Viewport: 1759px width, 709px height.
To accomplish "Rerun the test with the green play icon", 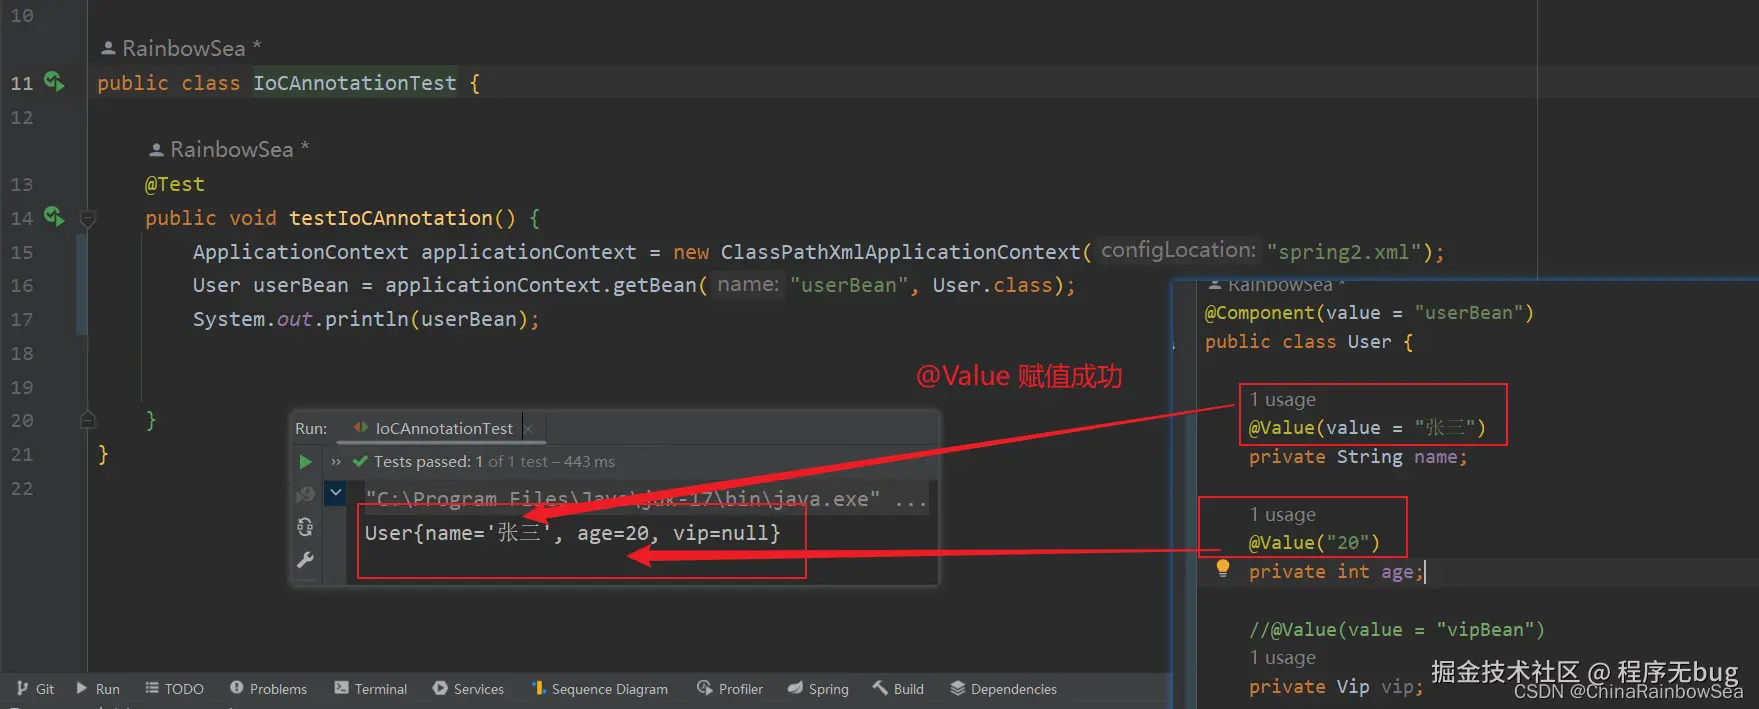I will point(306,462).
